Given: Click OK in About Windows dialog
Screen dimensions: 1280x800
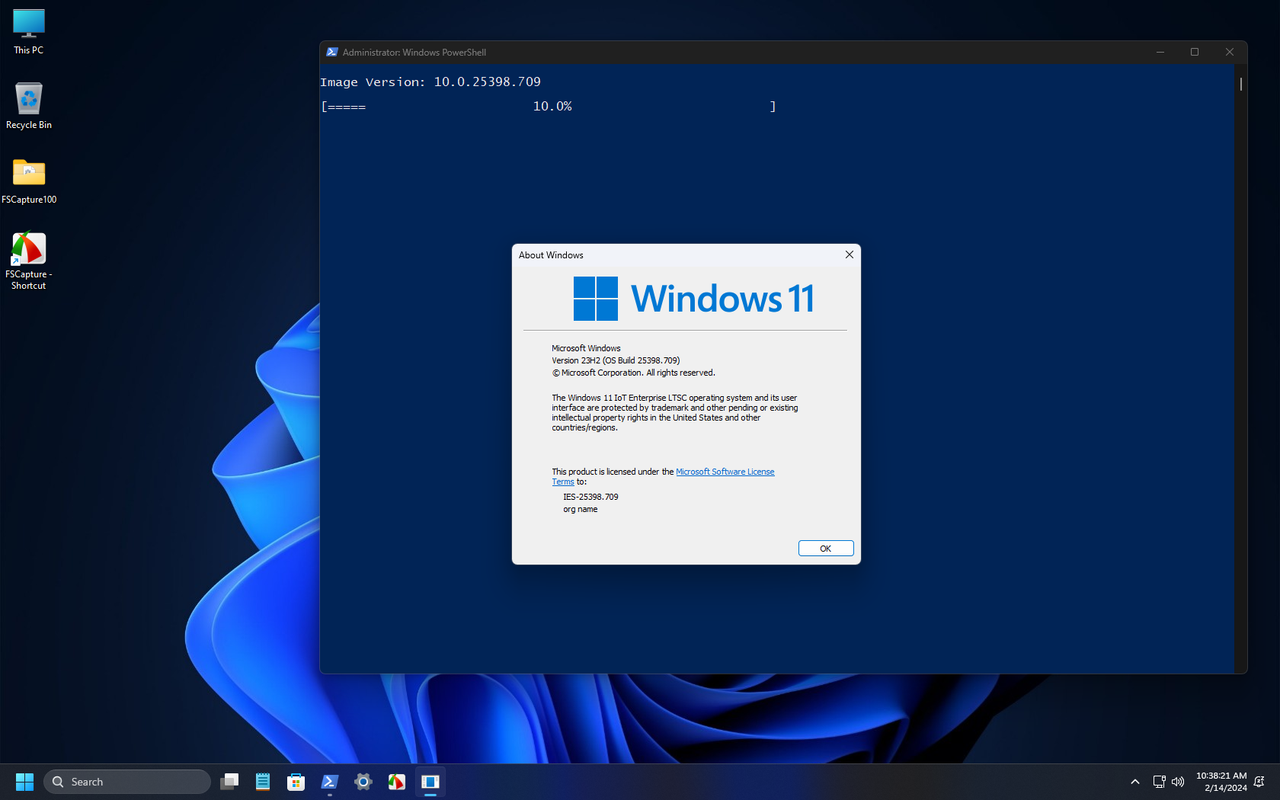Looking at the screenshot, I should point(825,548).
